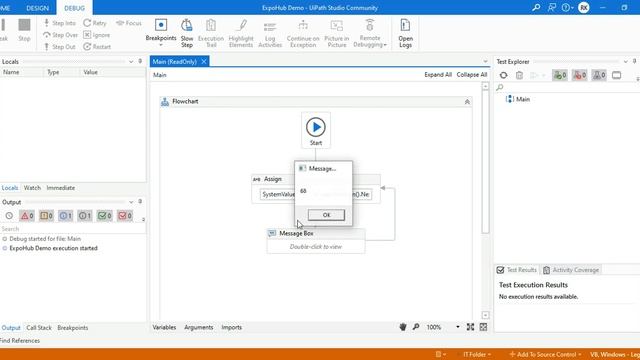Click the overview icon in the designer
Screen dimensions: 640x360
(x=483, y=327)
